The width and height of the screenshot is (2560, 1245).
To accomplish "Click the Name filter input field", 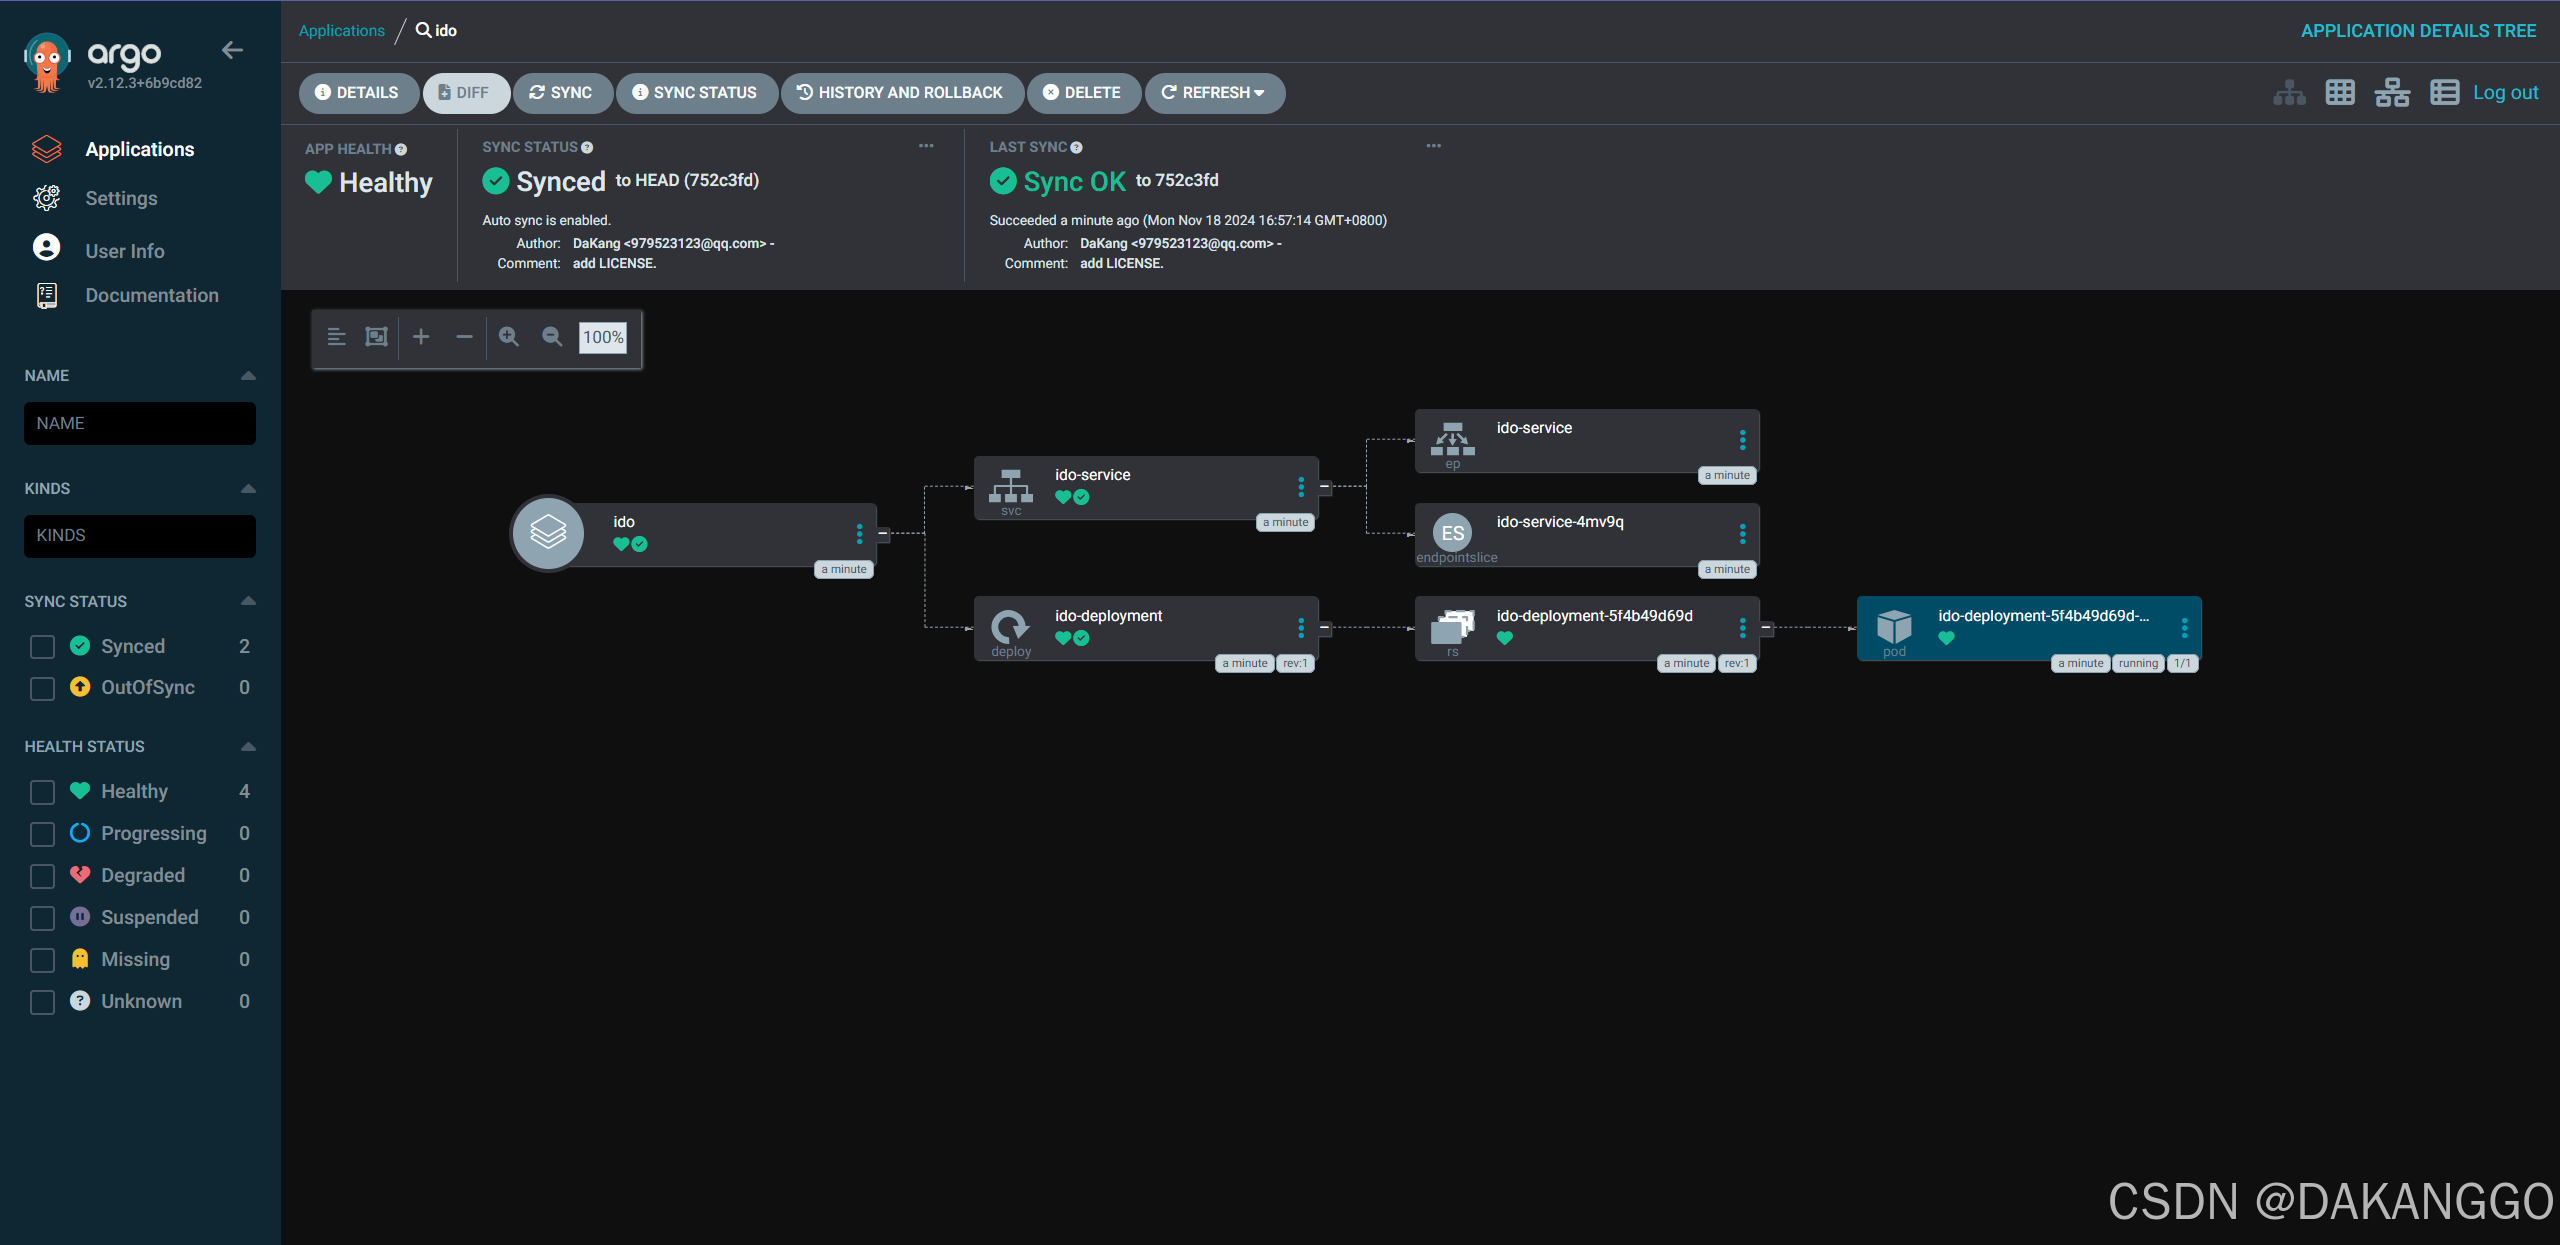I will [140, 423].
